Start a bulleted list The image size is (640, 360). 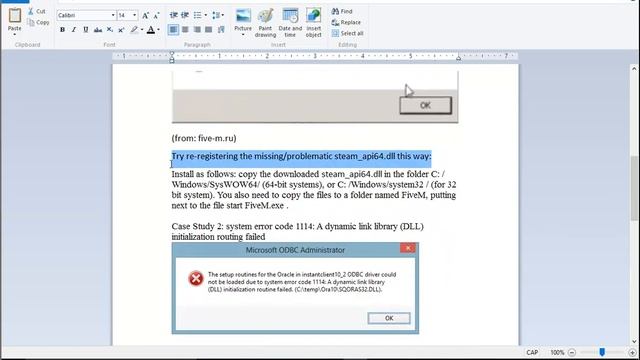pyautogui.click(x=198, y=15)
